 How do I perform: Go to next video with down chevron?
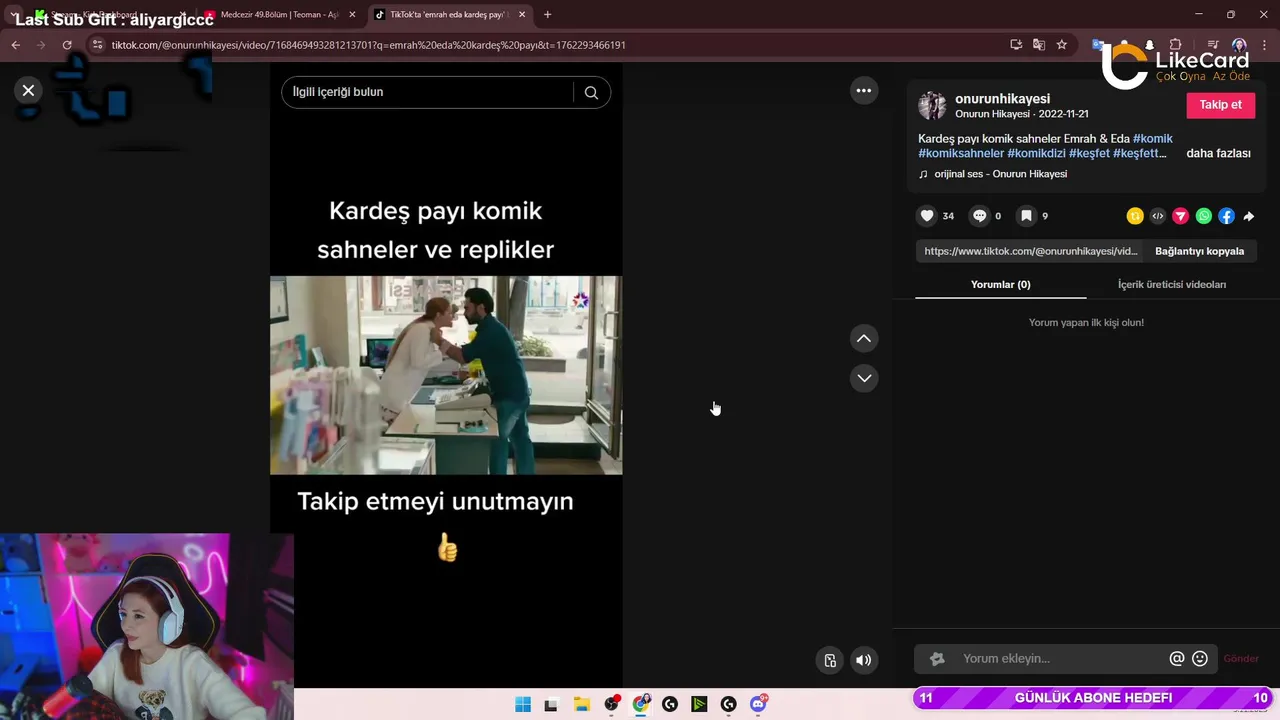[x=864, y=378]
